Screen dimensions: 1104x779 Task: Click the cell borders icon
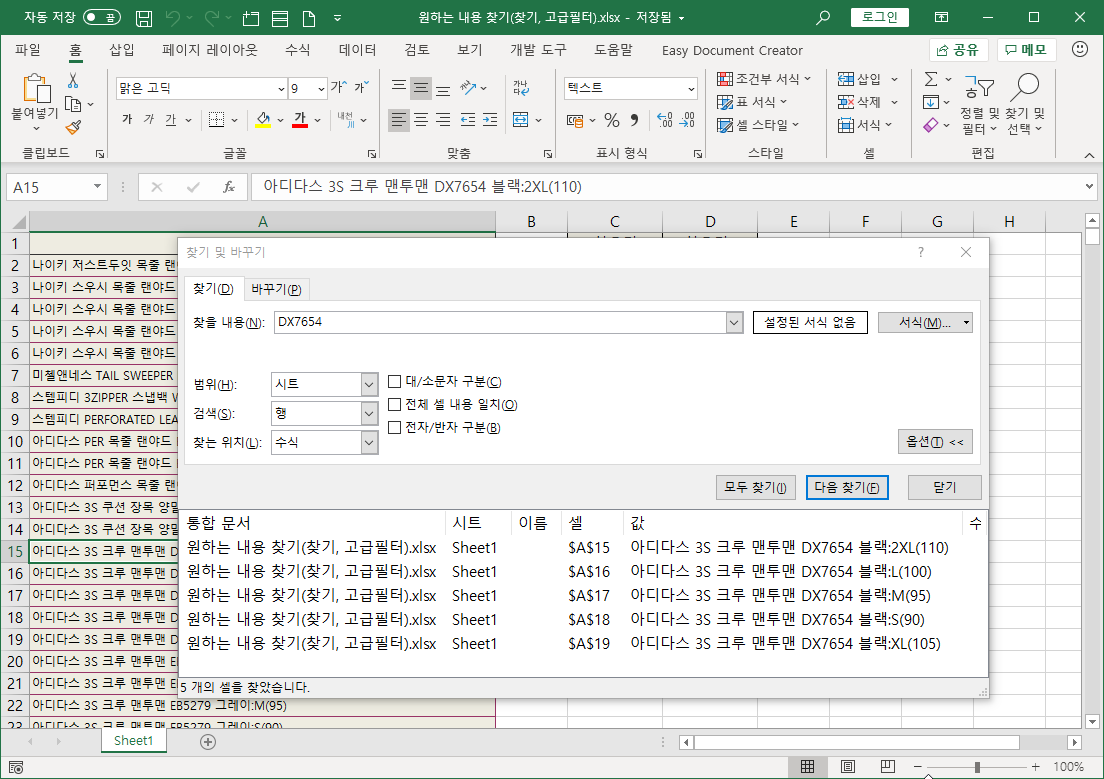tap(216, 120)
